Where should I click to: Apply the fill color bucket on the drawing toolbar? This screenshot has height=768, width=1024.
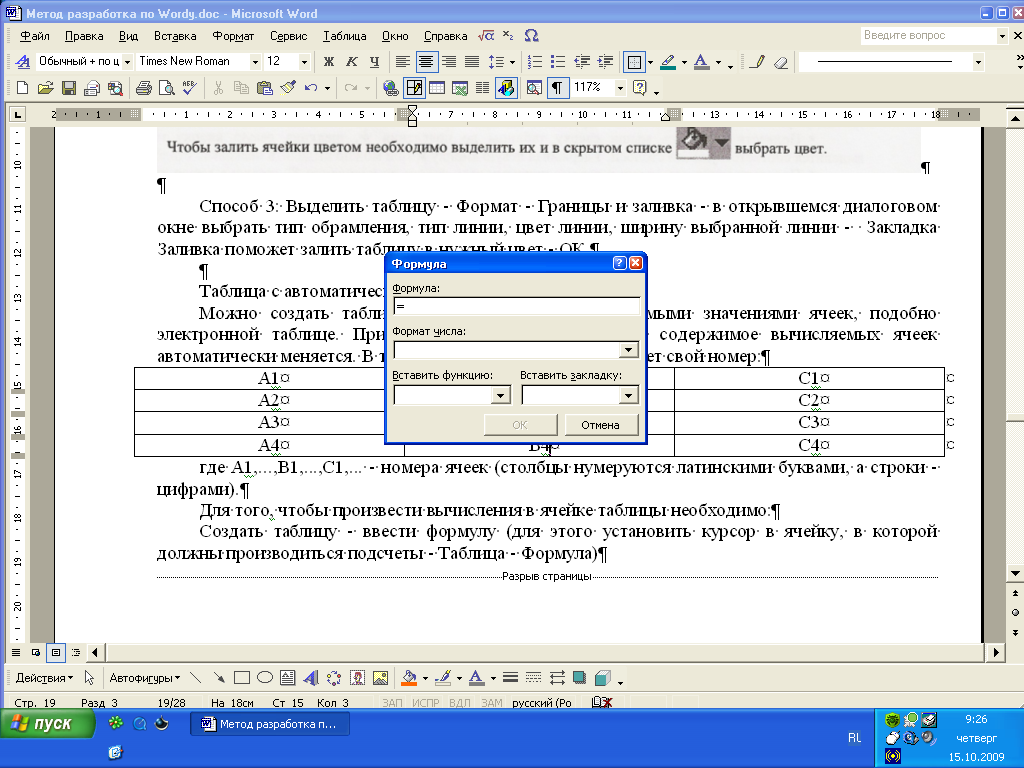pyautogui.click(x=409, y=678)
